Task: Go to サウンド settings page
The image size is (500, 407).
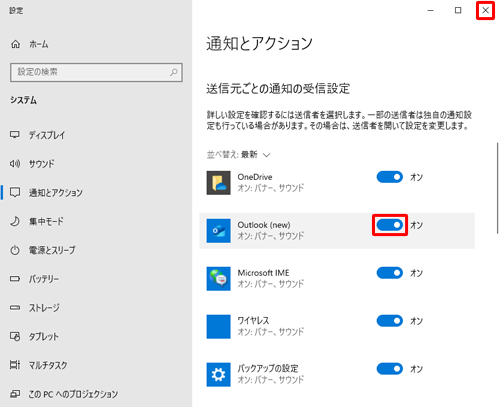Action: 41,164
